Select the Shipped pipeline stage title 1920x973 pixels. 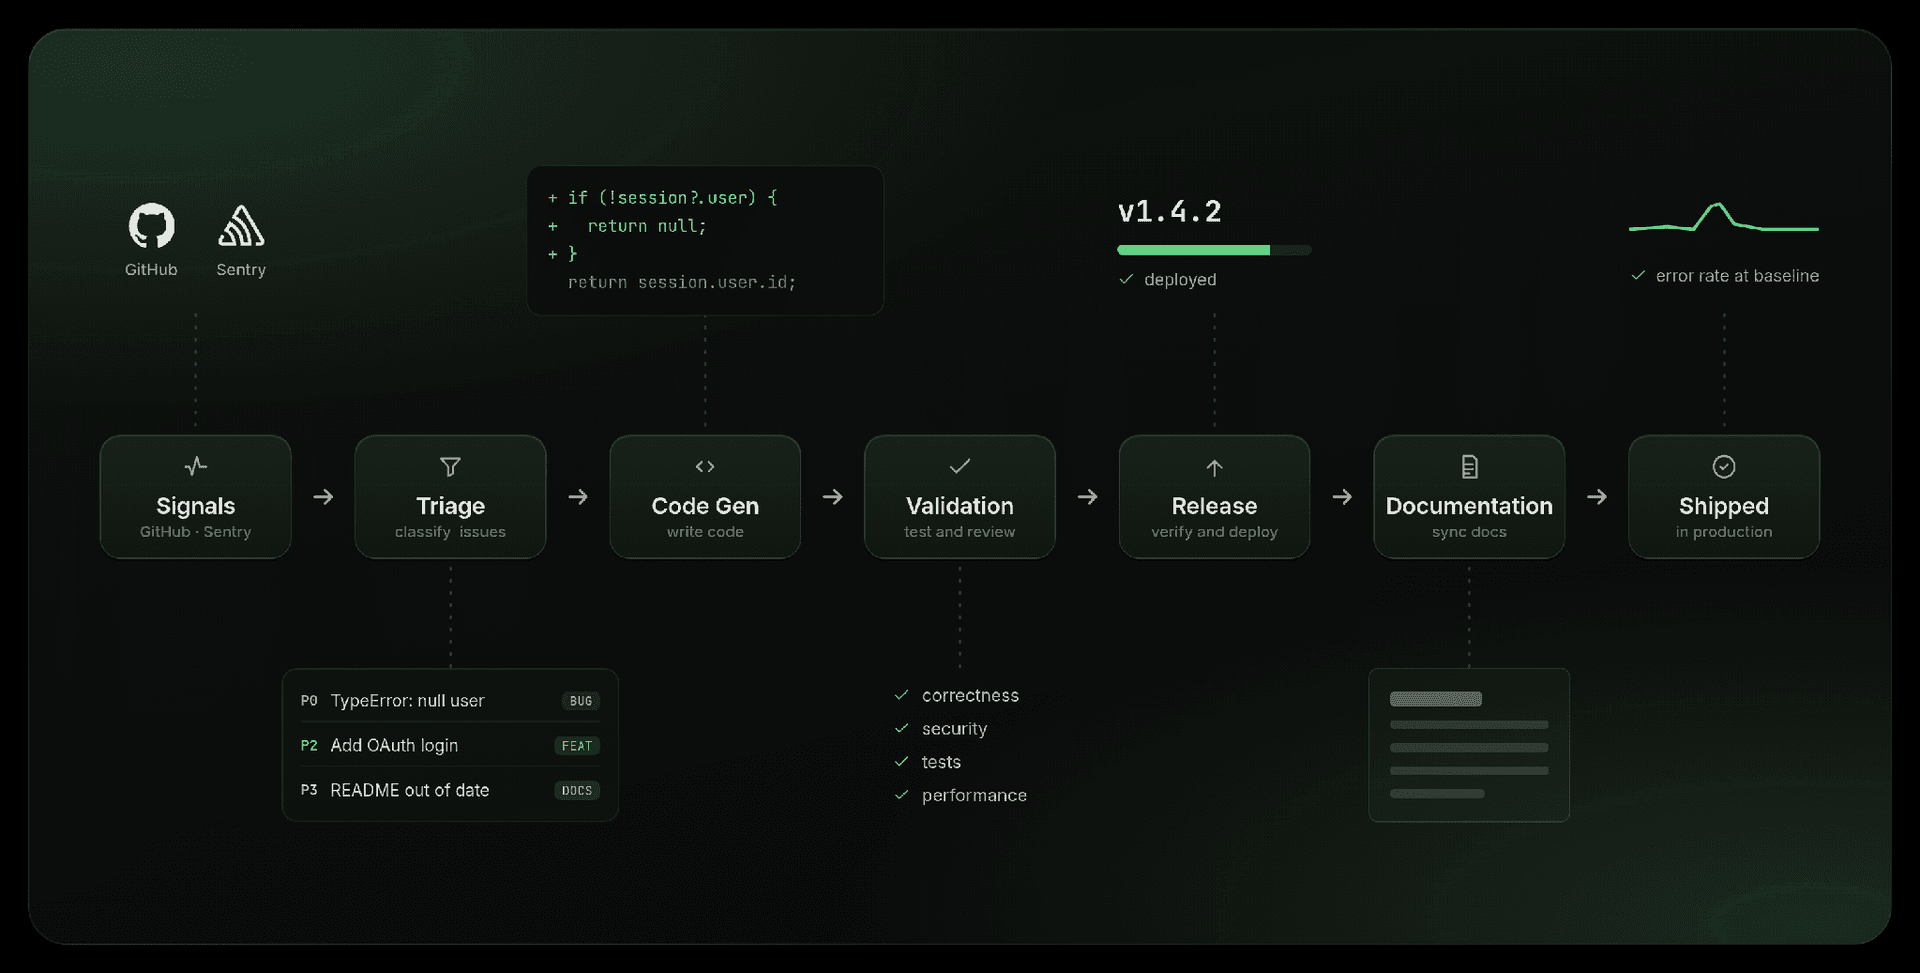(1724, 506)
